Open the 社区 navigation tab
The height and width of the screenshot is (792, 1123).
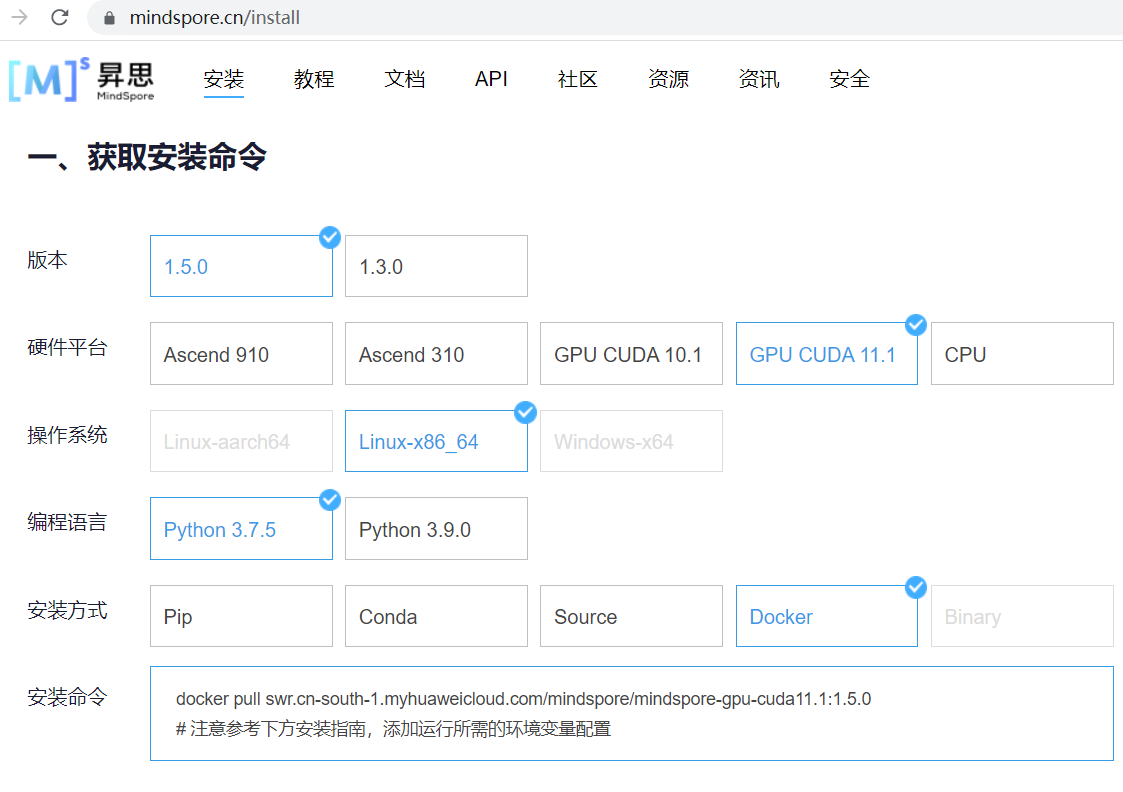coord(577,79)
